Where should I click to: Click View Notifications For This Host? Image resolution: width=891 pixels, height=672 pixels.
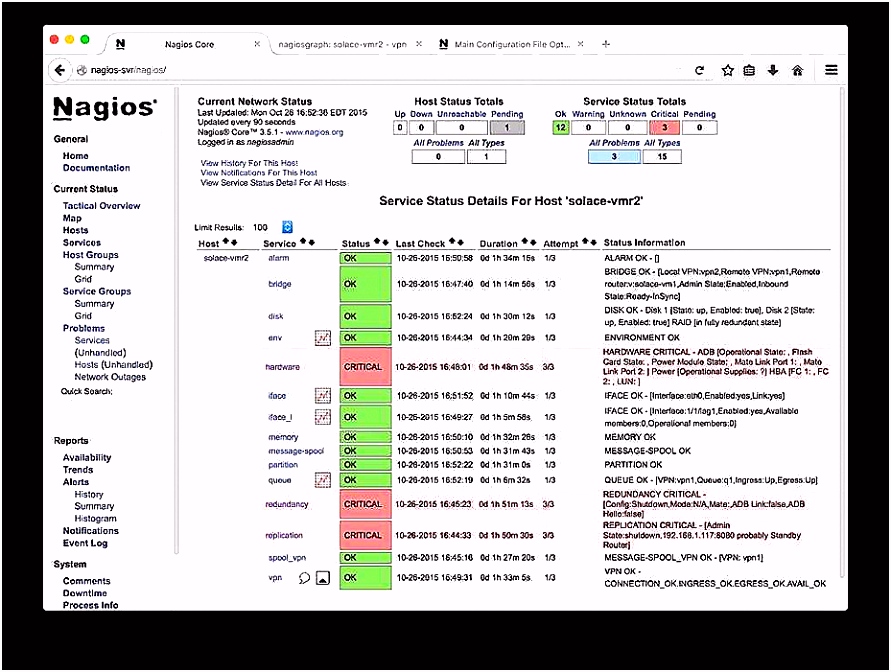pyautogui.click(x=259, y=173)
